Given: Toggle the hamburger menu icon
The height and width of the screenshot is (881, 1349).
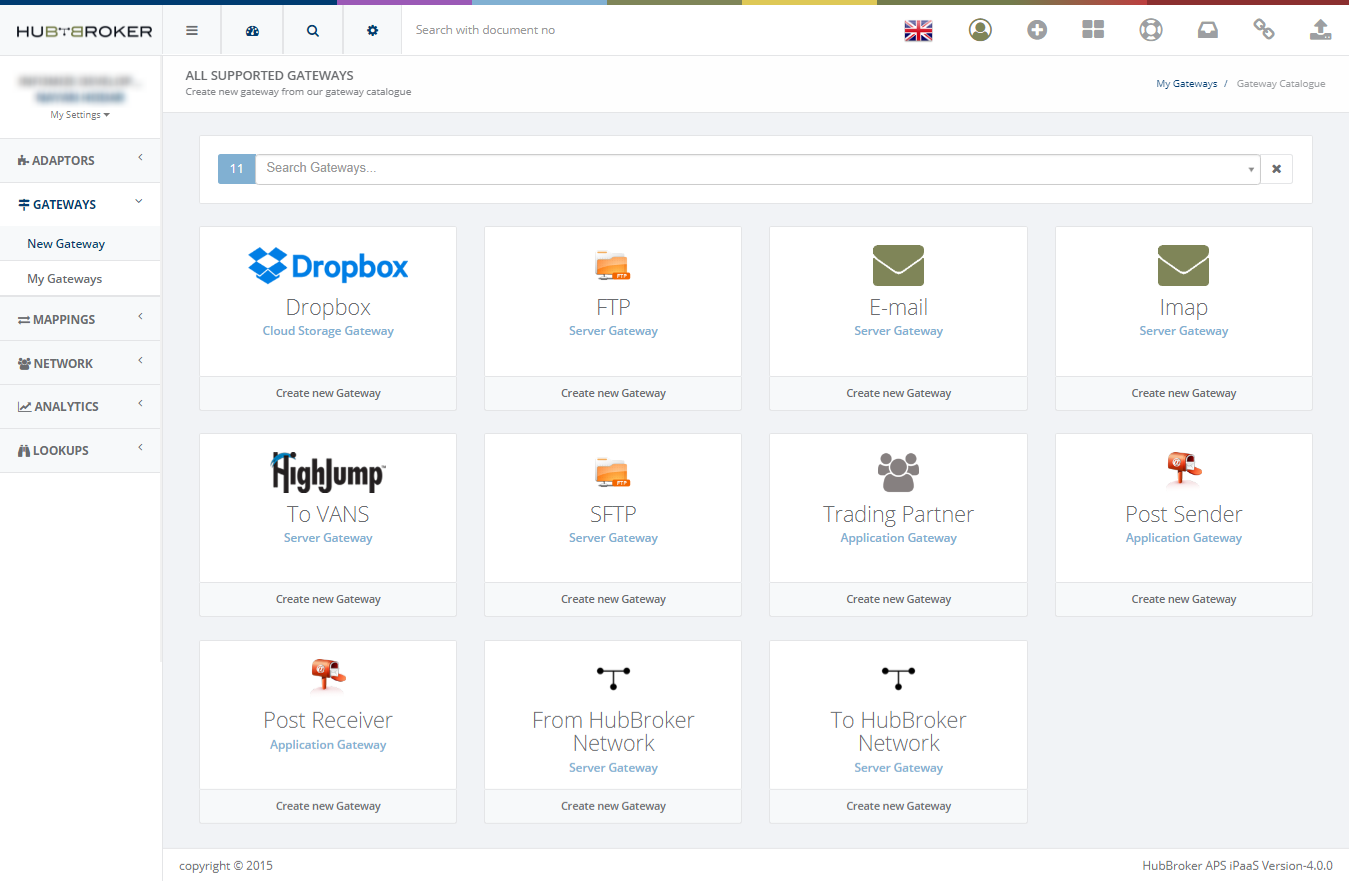Looking at the screenshot, I should click(192, 30).
